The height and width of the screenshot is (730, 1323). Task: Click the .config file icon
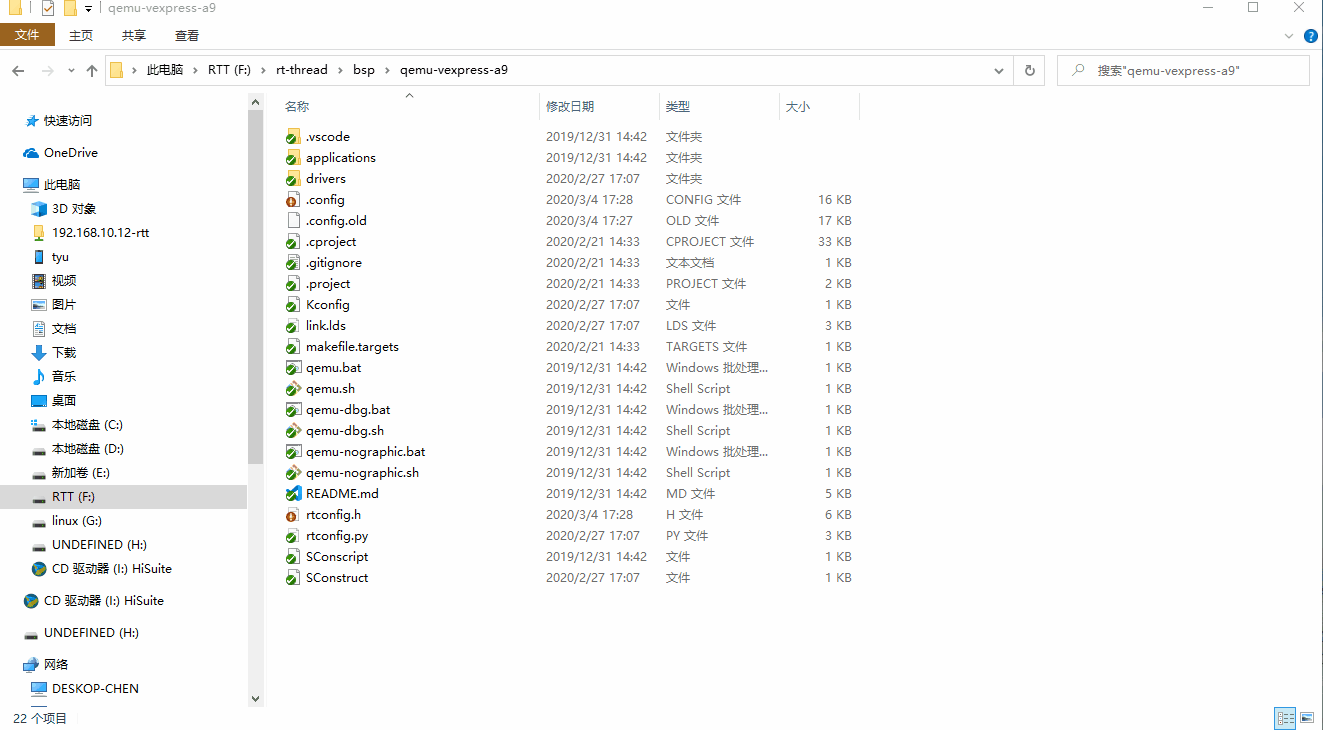tap(293, 200)
